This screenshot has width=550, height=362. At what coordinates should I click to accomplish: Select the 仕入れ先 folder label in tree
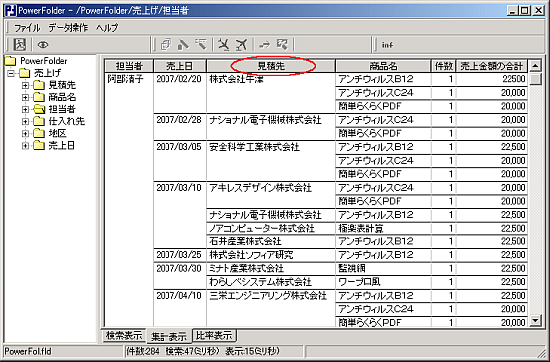pyautogui.click(x=67, y=121)
